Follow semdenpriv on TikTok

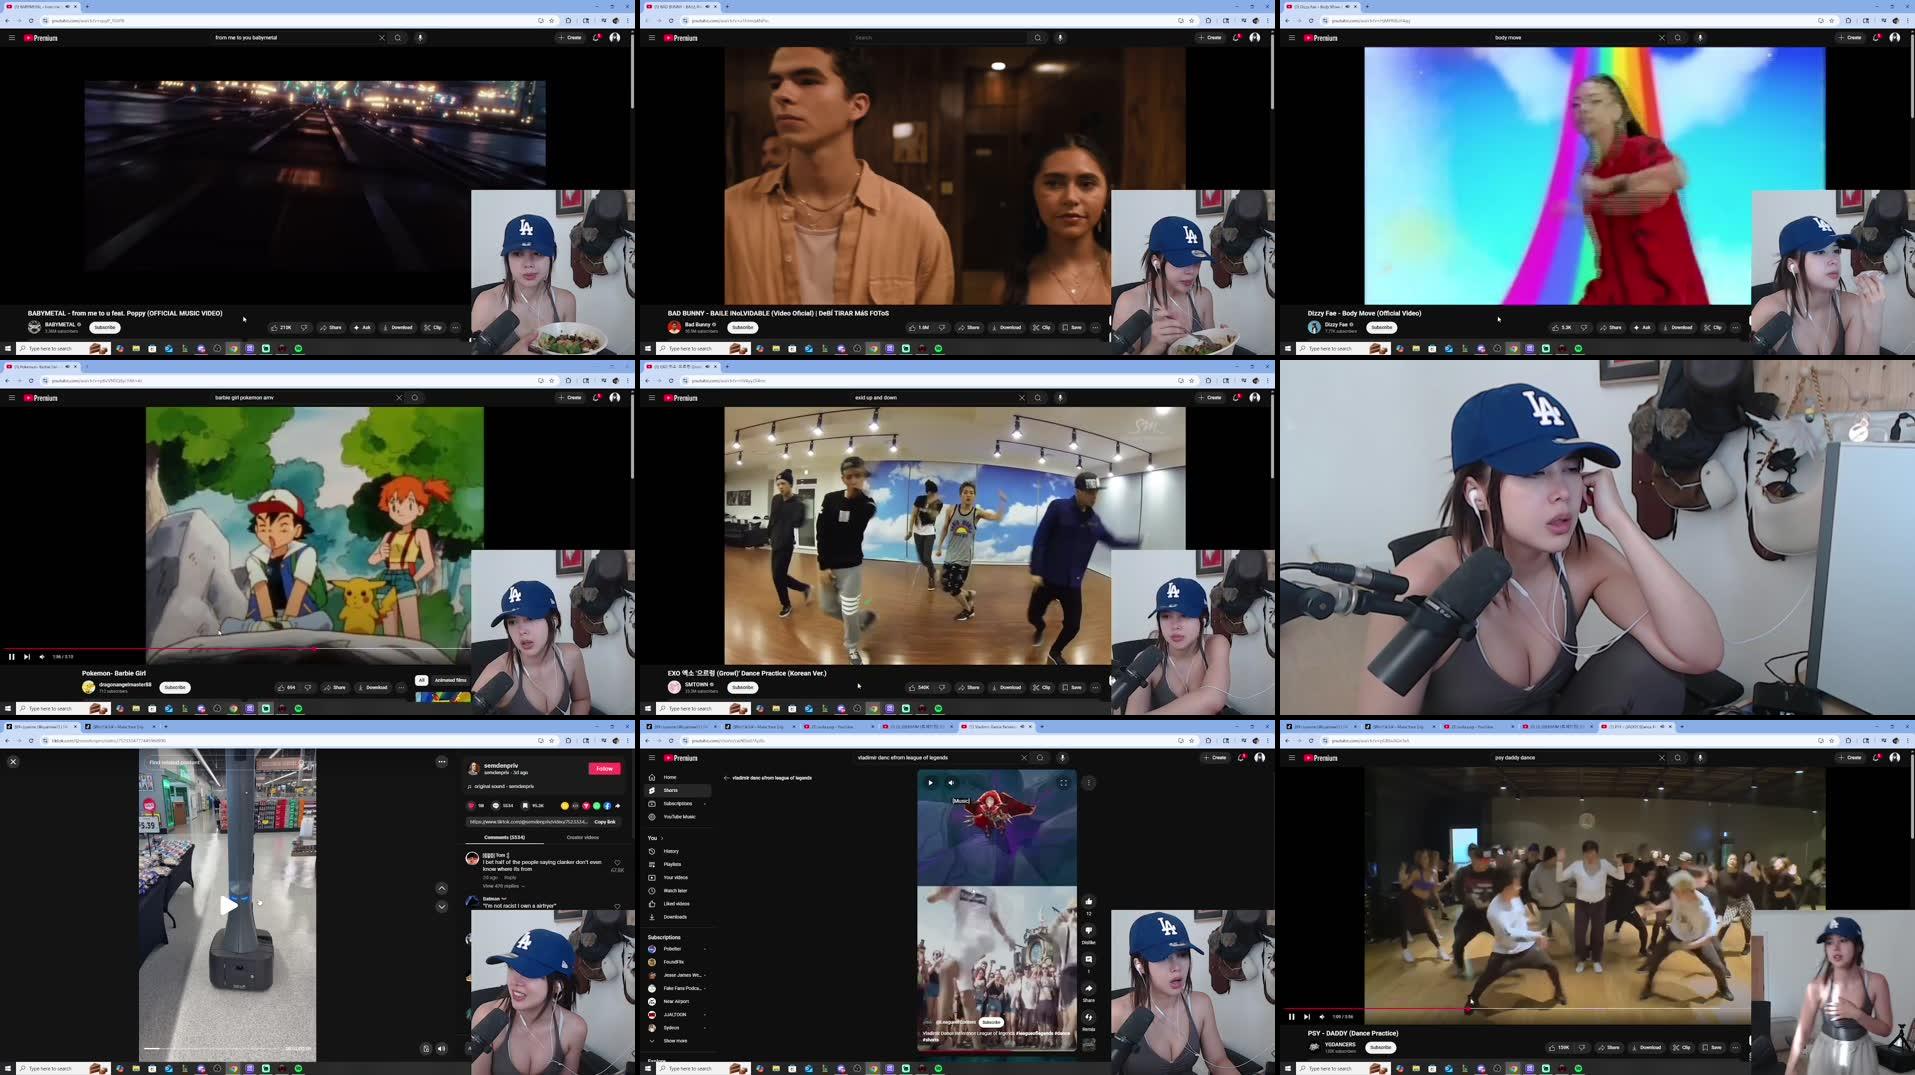click(604, 769)
